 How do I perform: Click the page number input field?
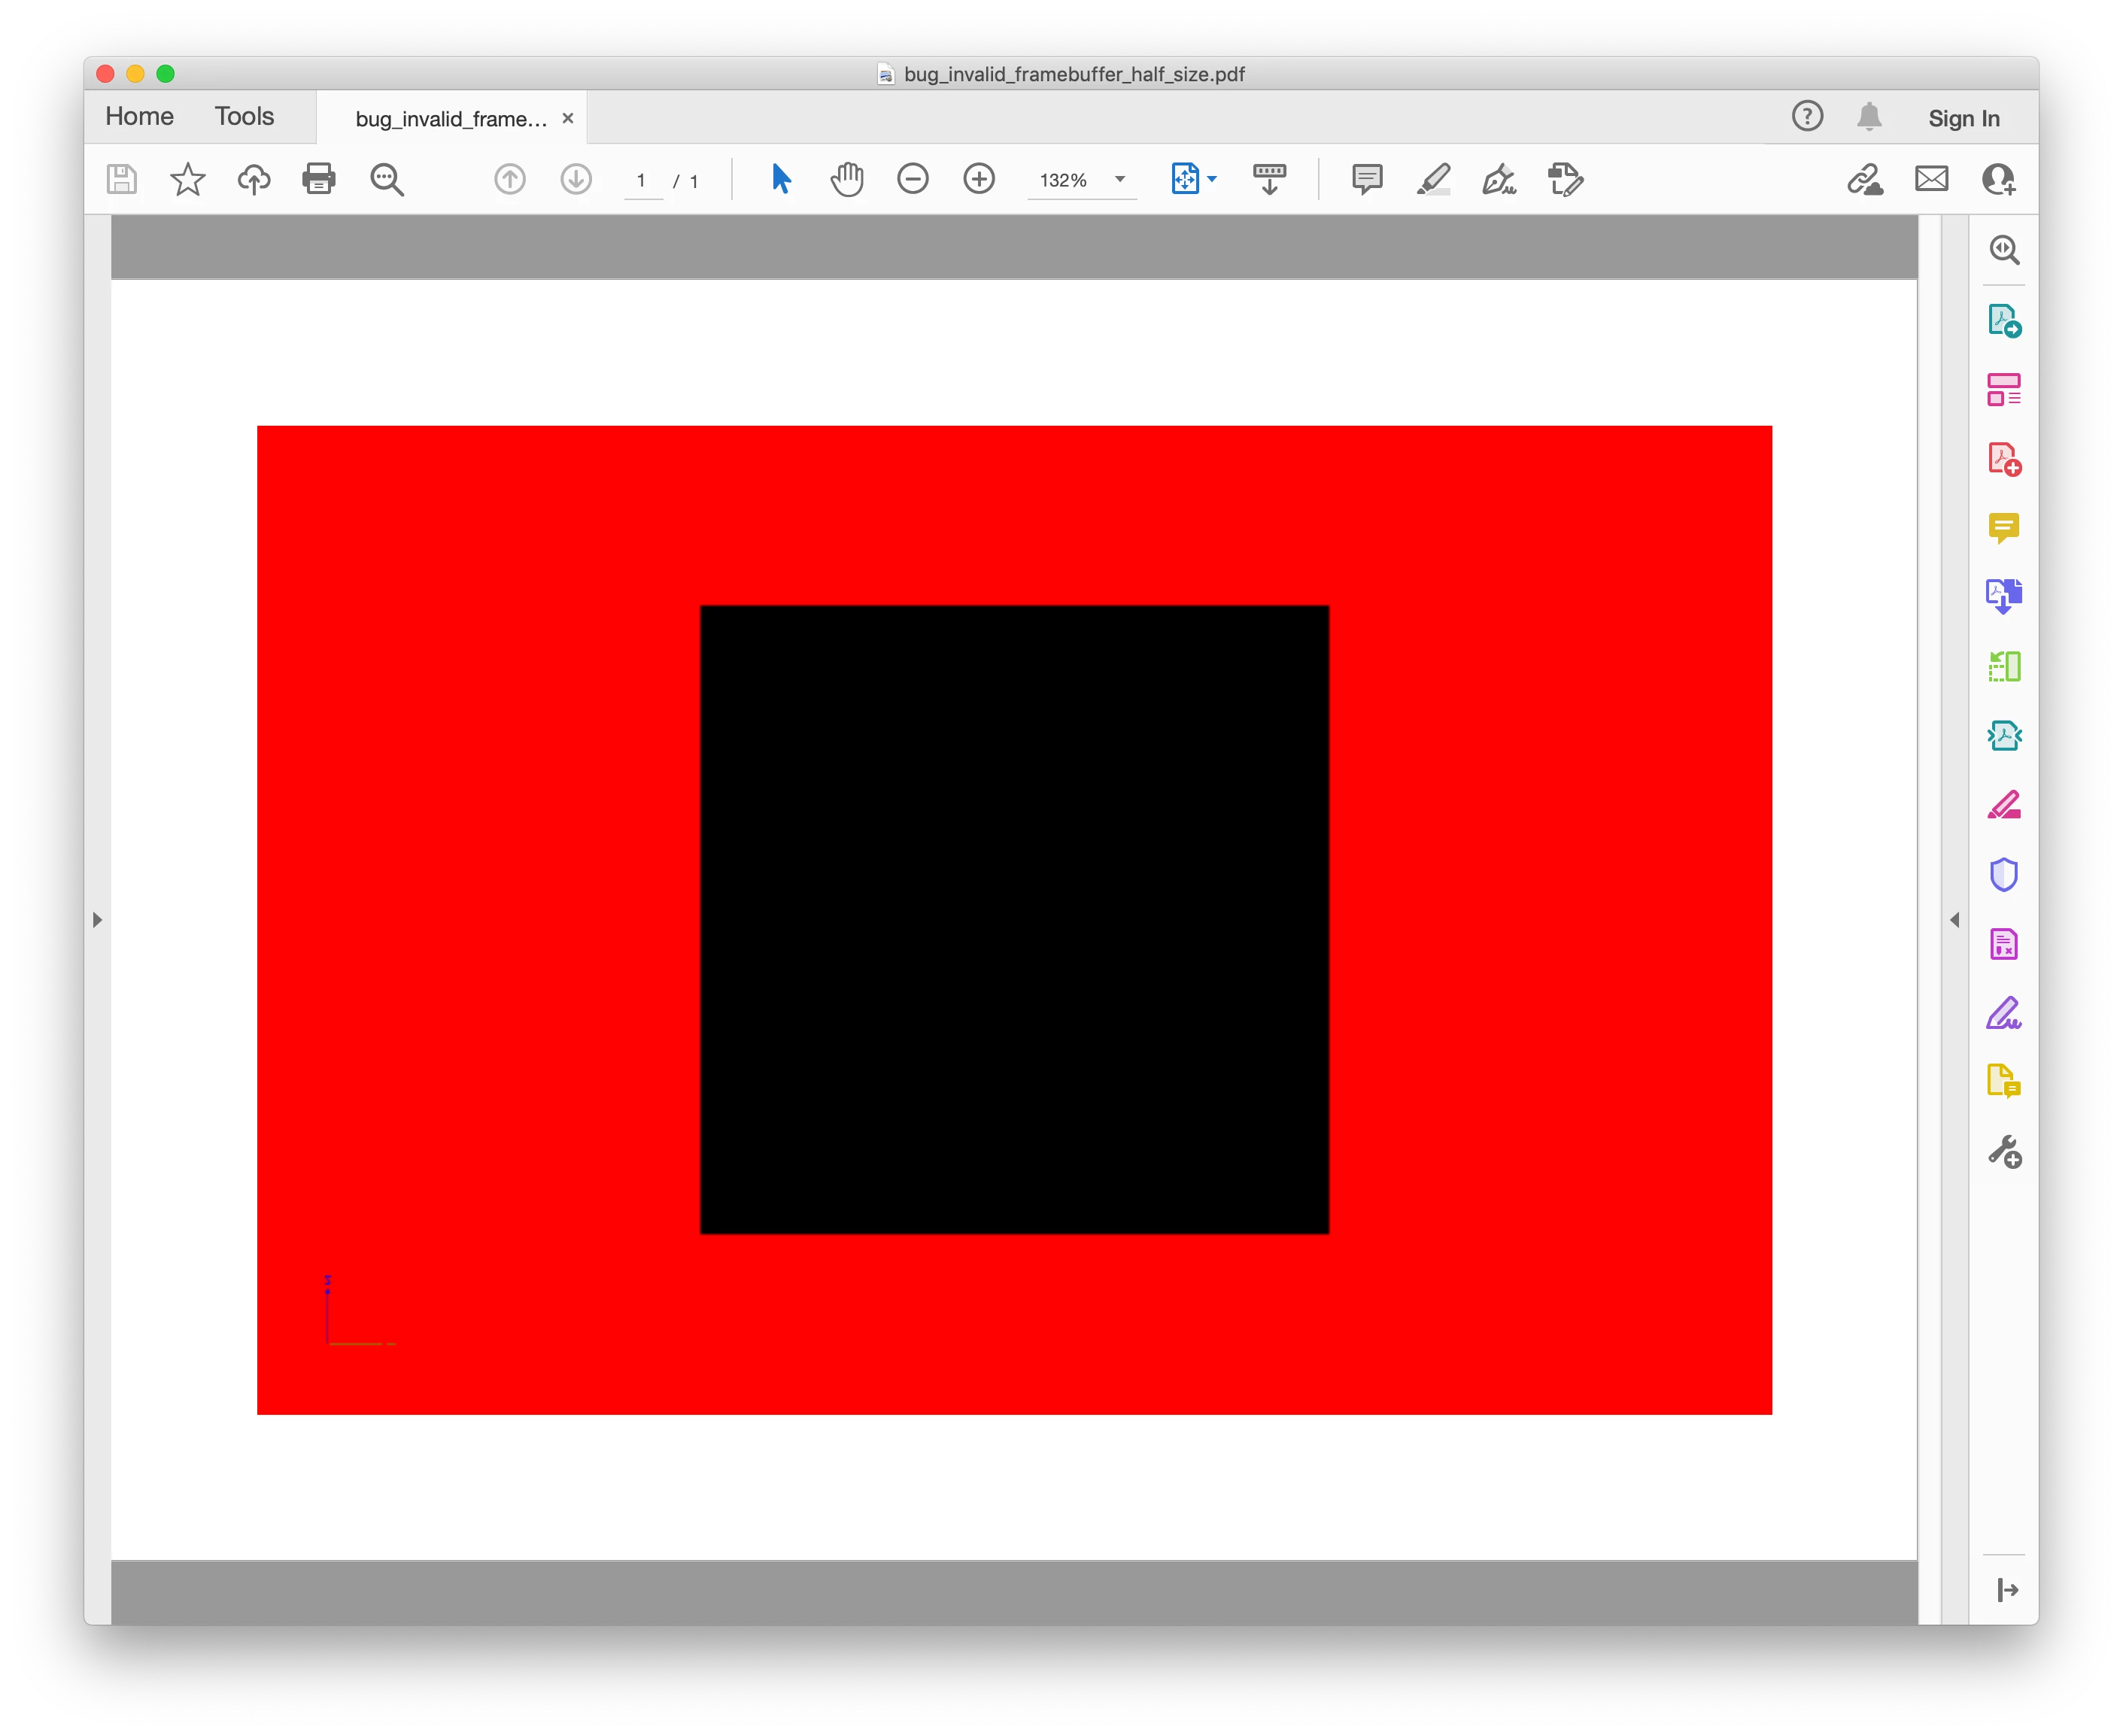pyautogui.click(x=642, y=181)
